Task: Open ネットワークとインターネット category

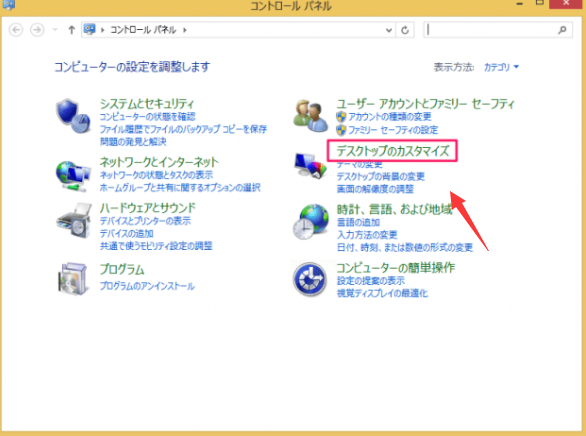Action: [159, 162]
